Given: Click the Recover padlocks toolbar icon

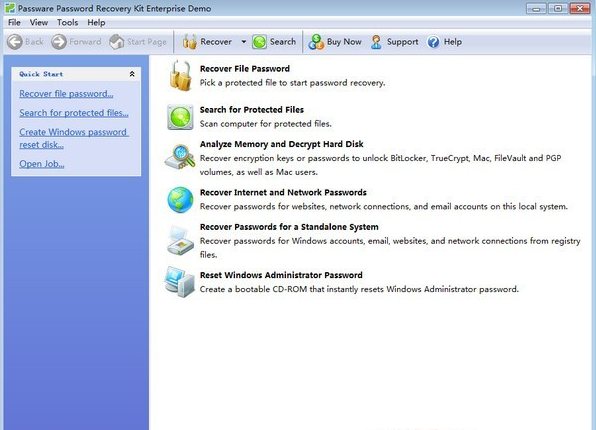Looking at the screenshot, I should click(189, 42).
